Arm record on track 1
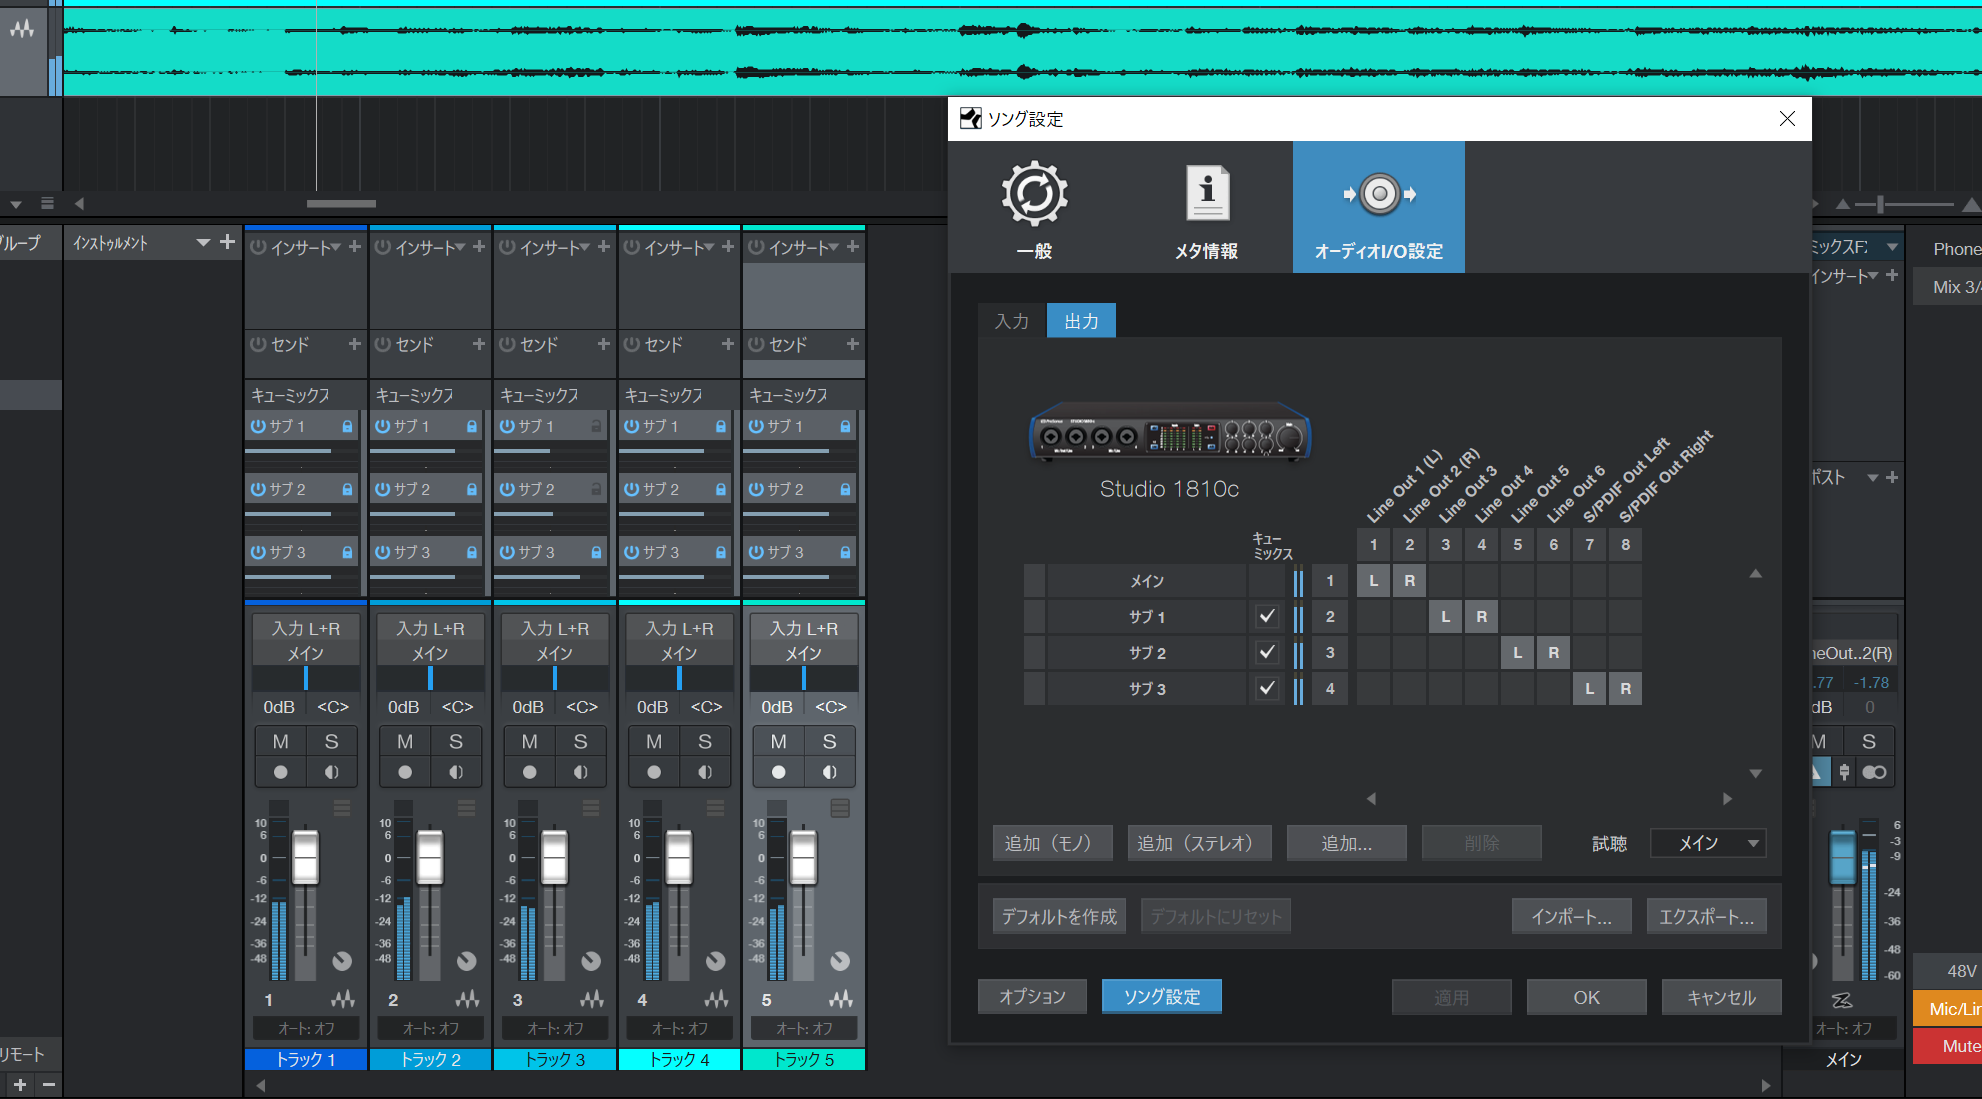The height and width of the screenshot is (1099, 1982). 281,772
